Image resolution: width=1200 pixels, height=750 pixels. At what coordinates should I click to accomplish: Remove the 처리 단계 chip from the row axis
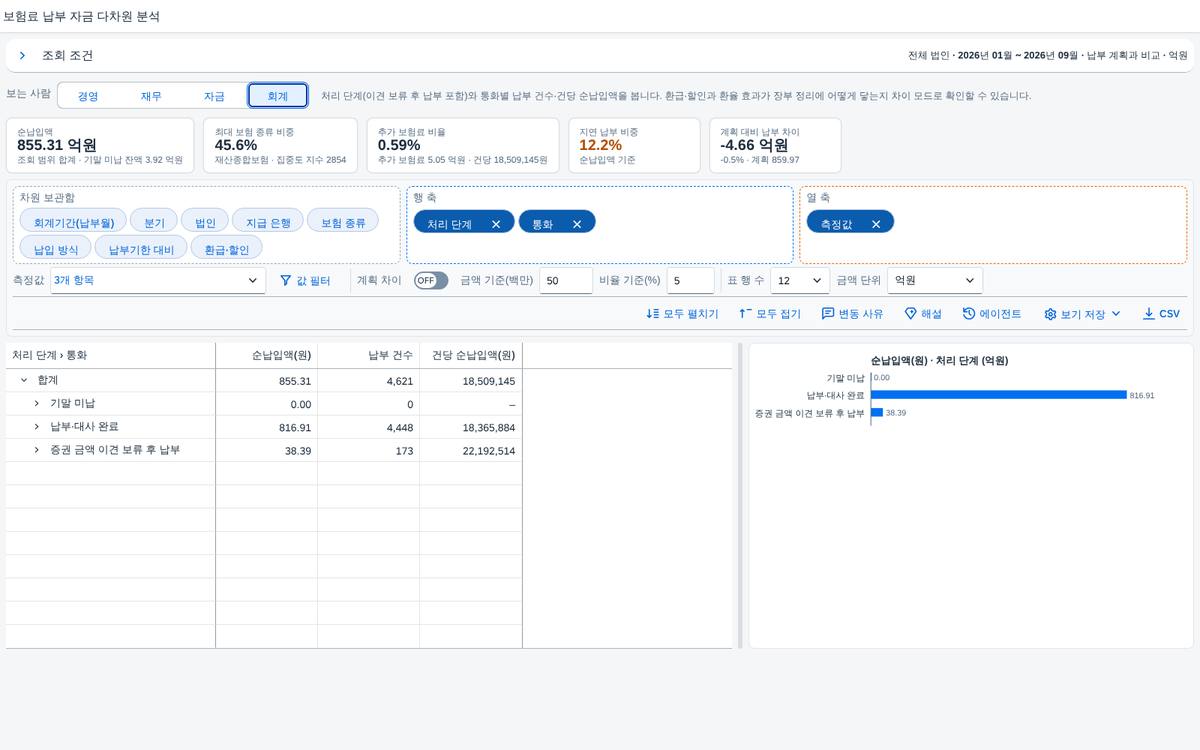pos(496,224)
